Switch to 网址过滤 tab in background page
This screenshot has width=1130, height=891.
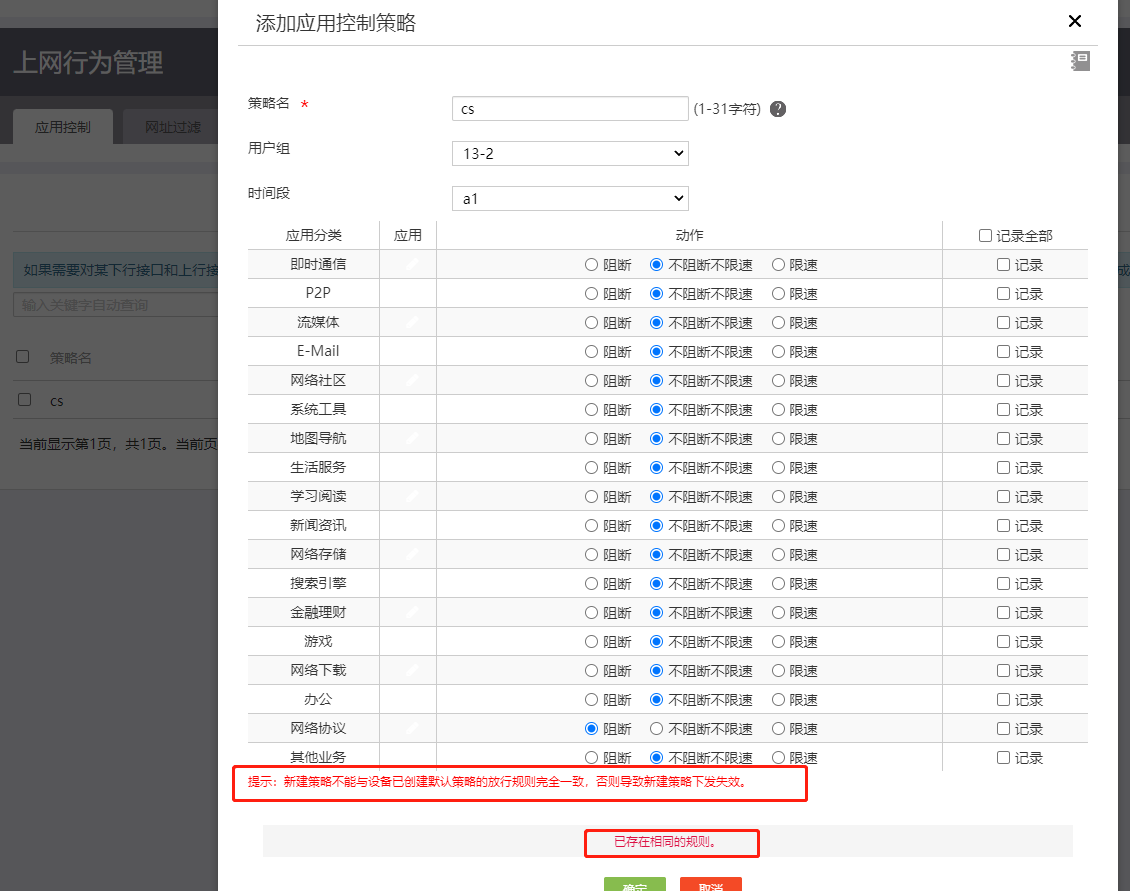tap(172, 127)
